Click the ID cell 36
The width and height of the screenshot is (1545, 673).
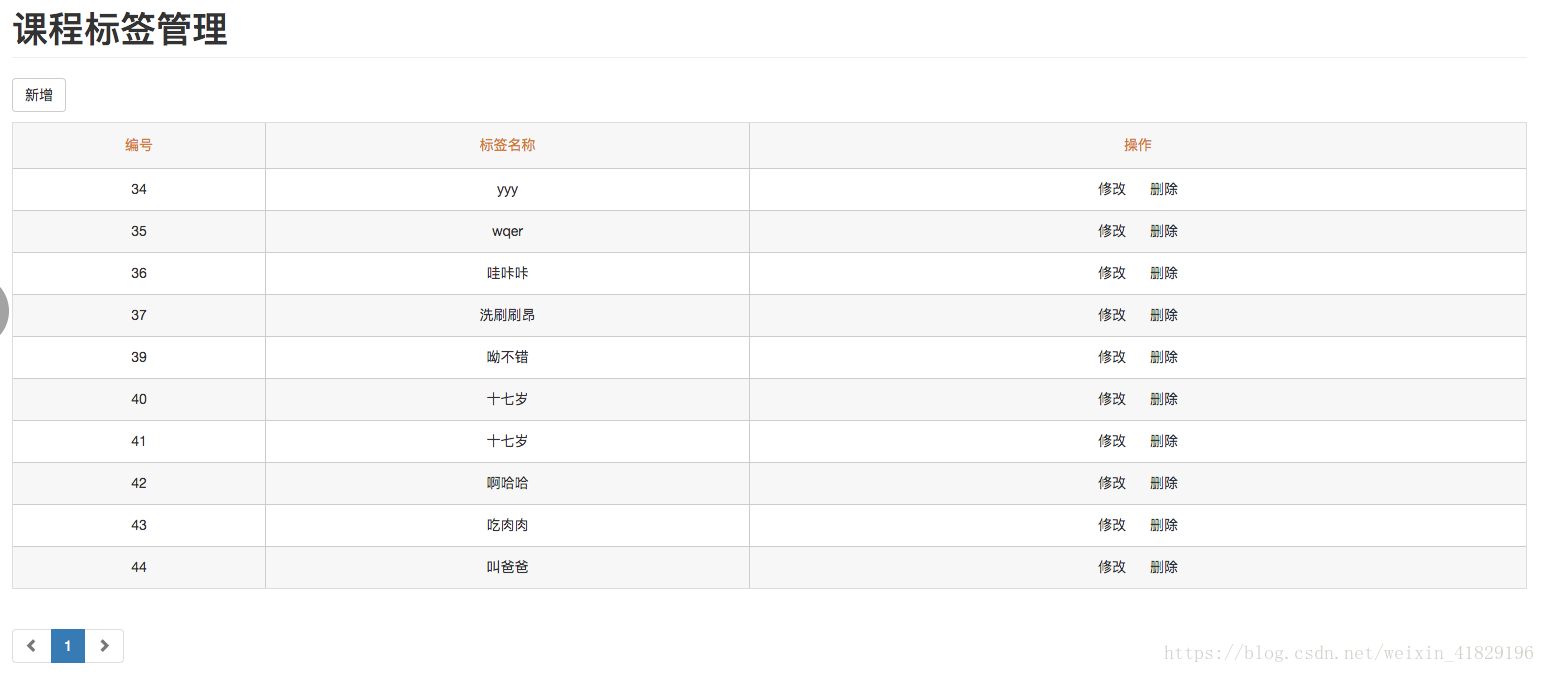click(139, 273)
